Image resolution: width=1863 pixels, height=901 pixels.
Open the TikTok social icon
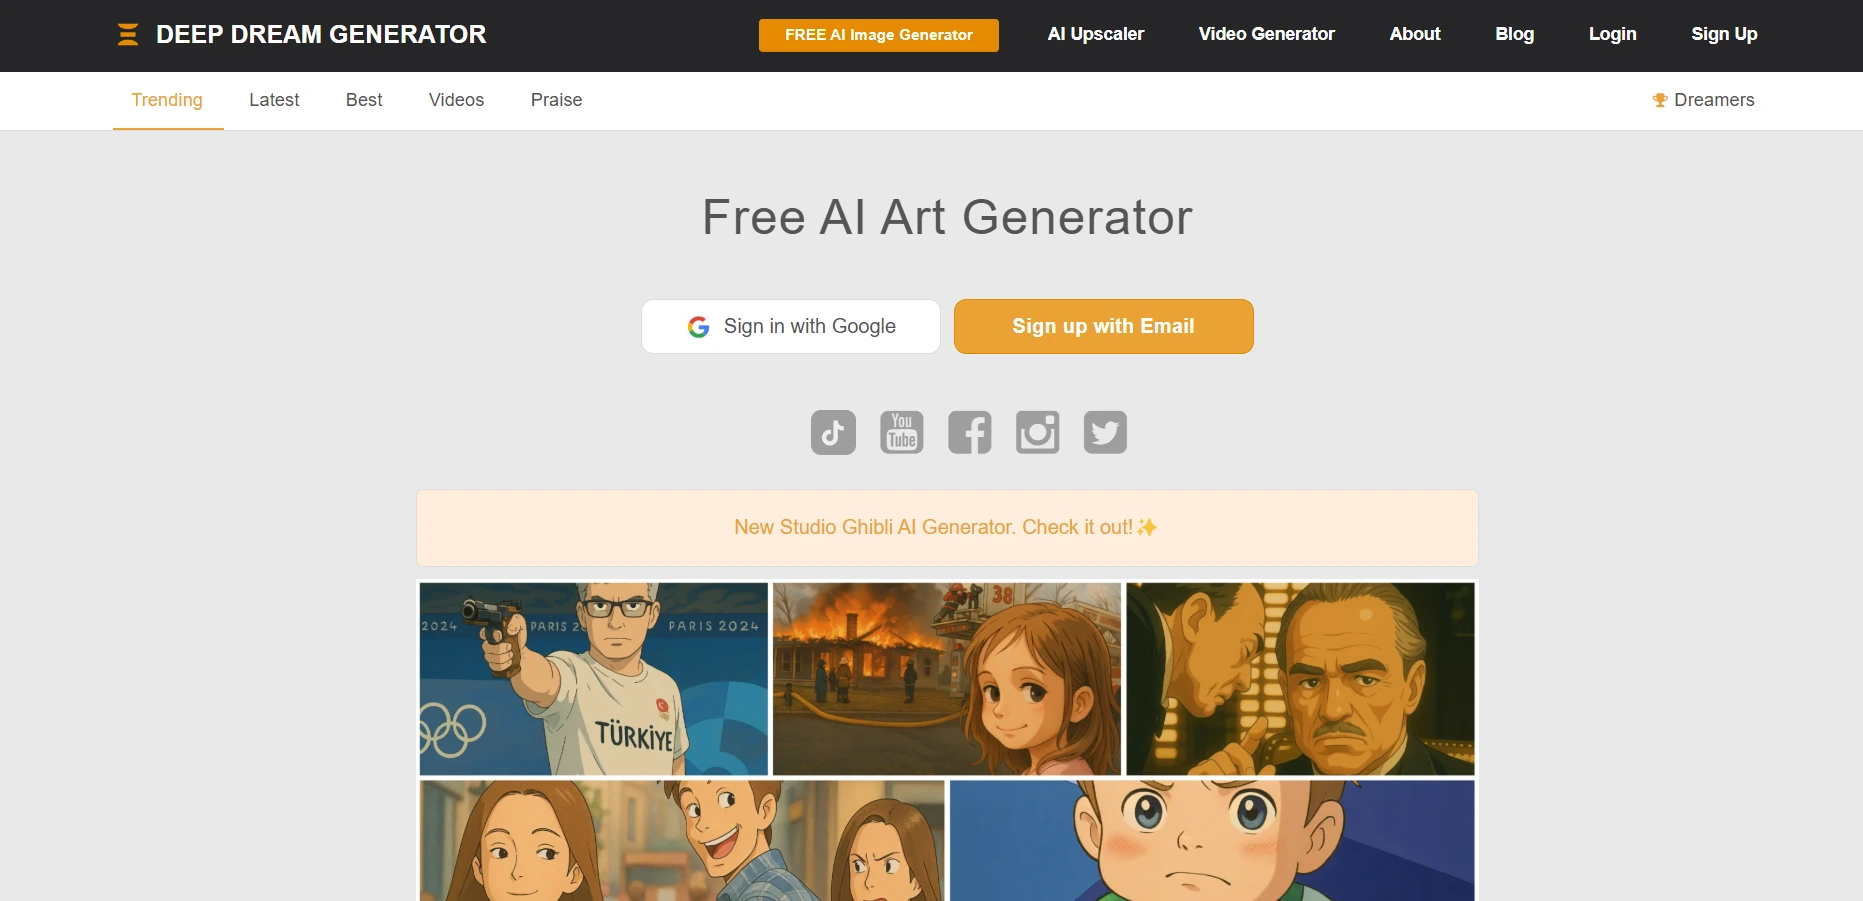coord(833,432)
